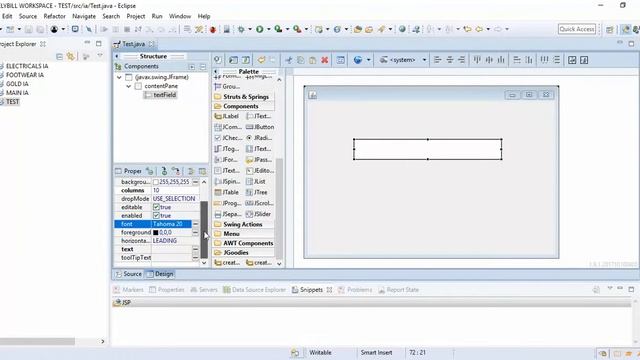
Task: Click the replicate height icon
Action: (529, 60)
